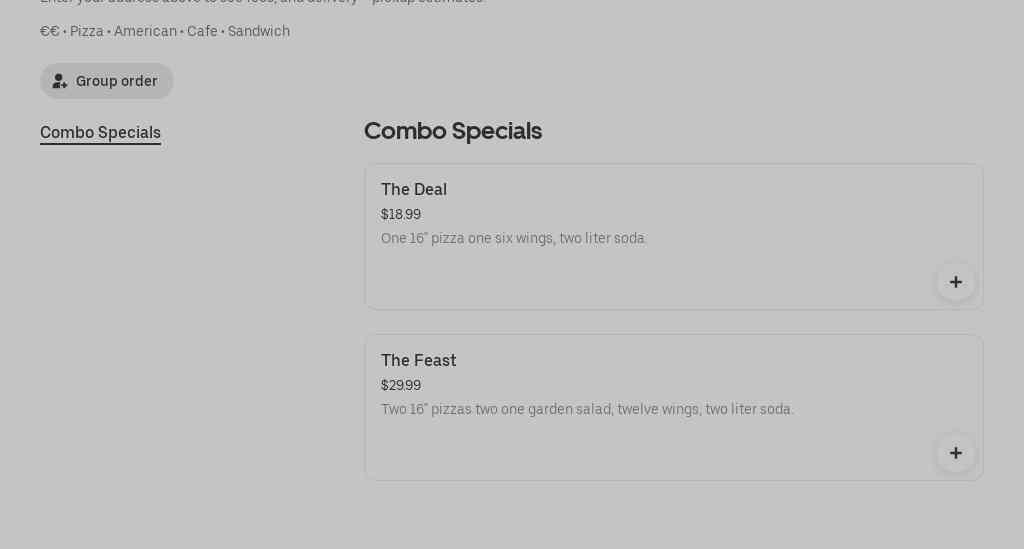Click the American cuisine tag
This screenshot has height=549, width=1024.
pos(145,31)
